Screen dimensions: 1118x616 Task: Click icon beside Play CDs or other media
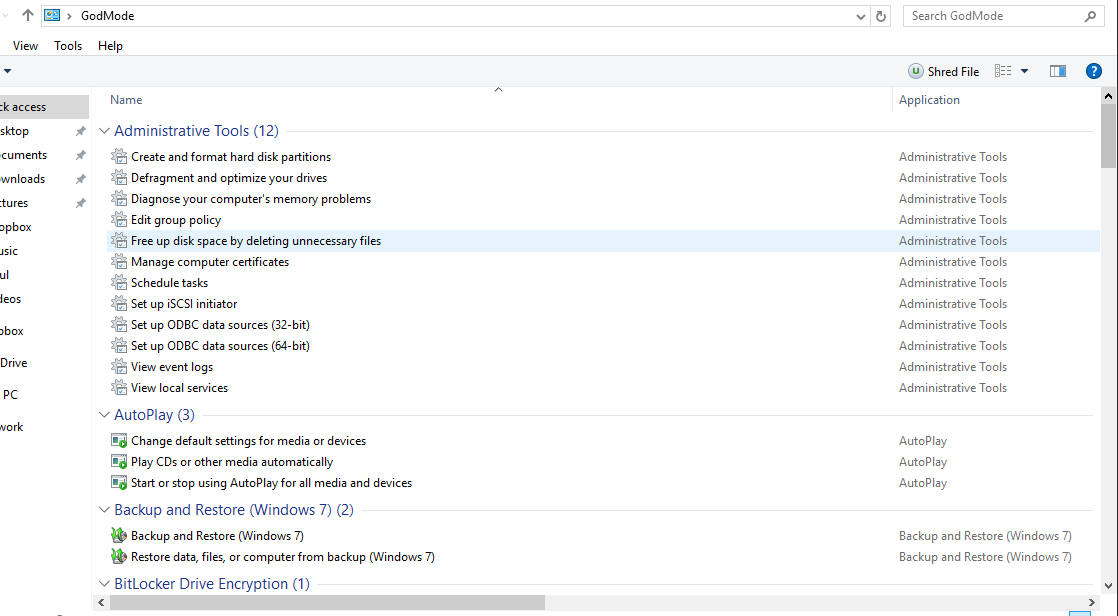tap(119, 462)
